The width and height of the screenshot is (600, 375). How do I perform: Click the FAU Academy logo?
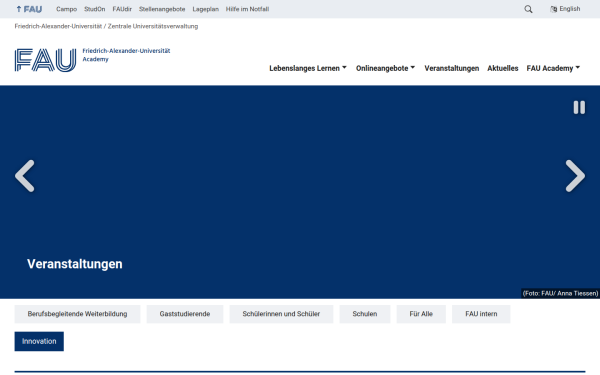pyautogui.click(x=92, y=60)
